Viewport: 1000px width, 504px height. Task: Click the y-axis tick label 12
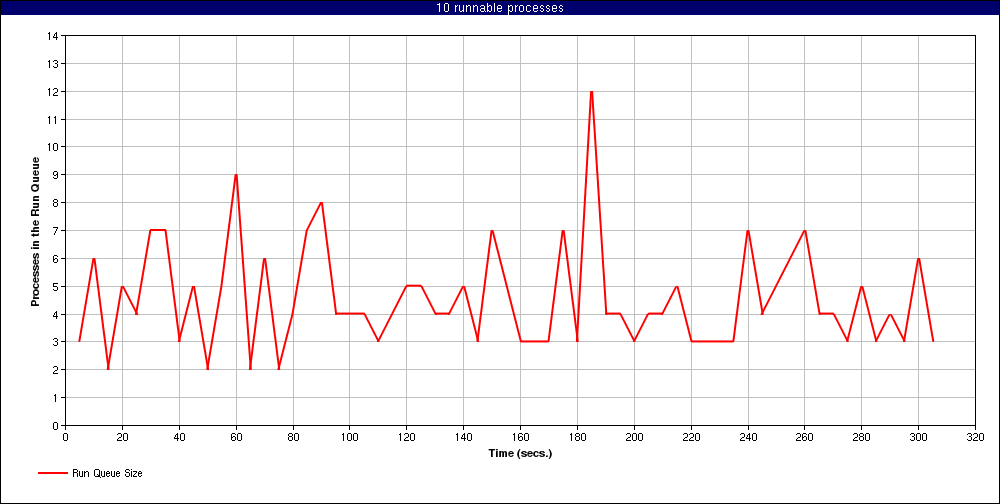coord(53,92)
